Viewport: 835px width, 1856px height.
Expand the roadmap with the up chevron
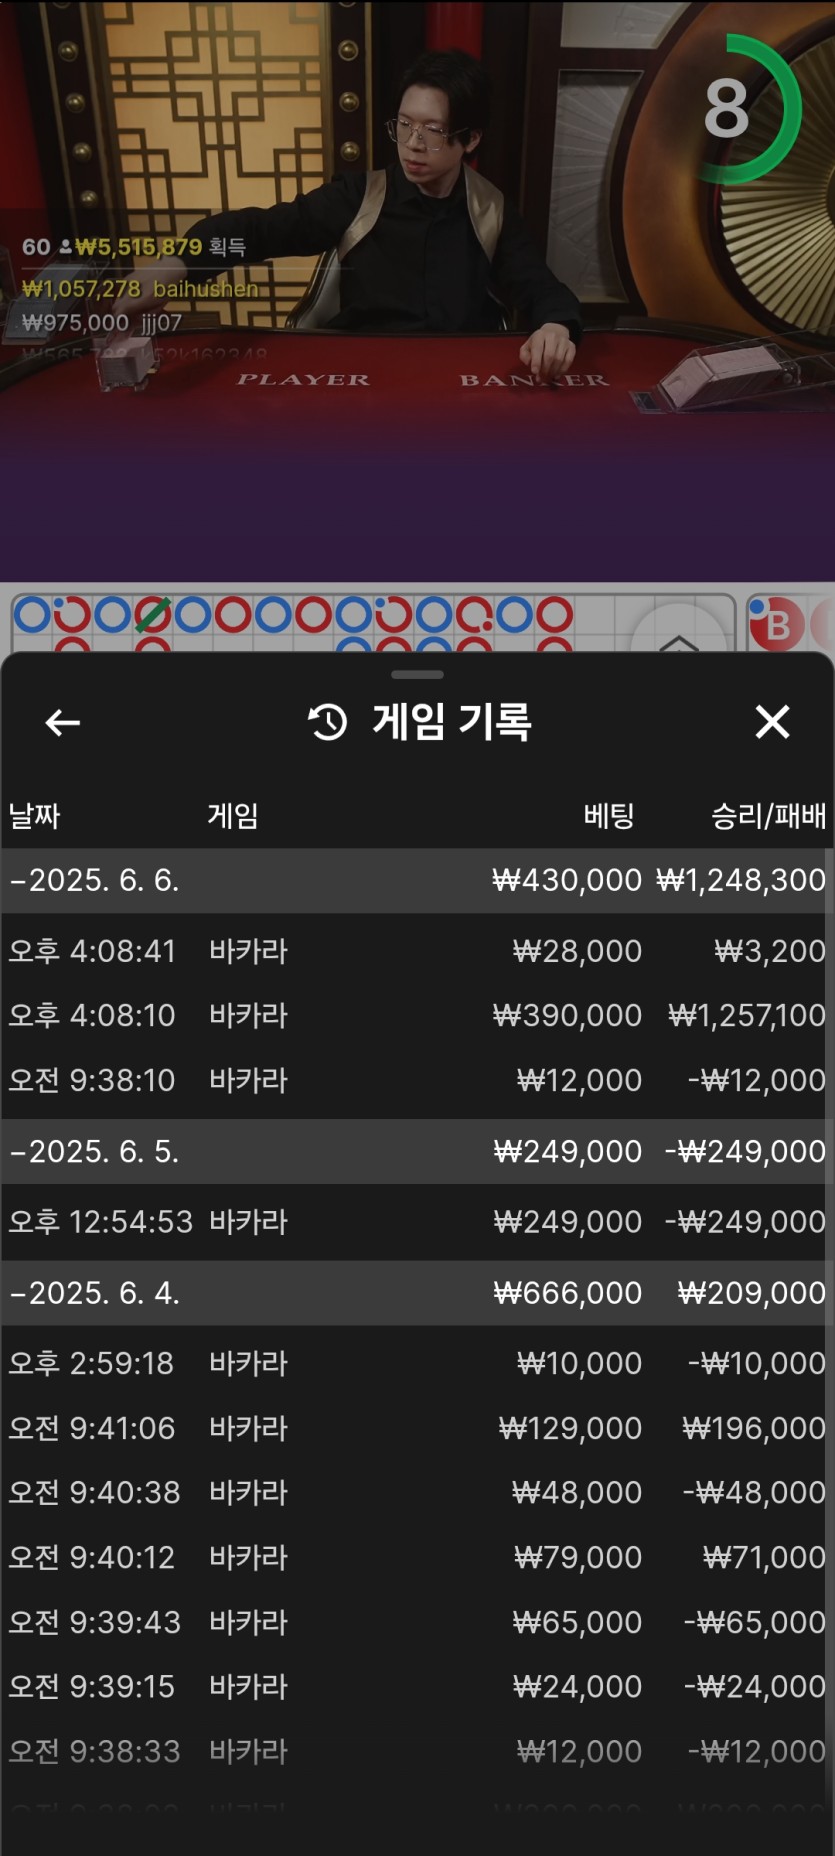tap(679, 642)
